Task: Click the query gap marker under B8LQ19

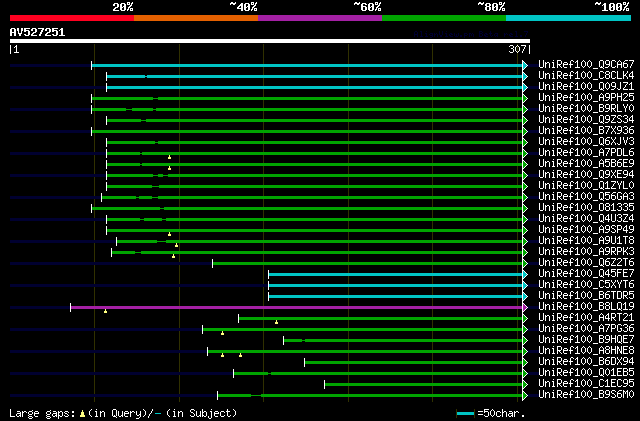Action: (105, 311)
